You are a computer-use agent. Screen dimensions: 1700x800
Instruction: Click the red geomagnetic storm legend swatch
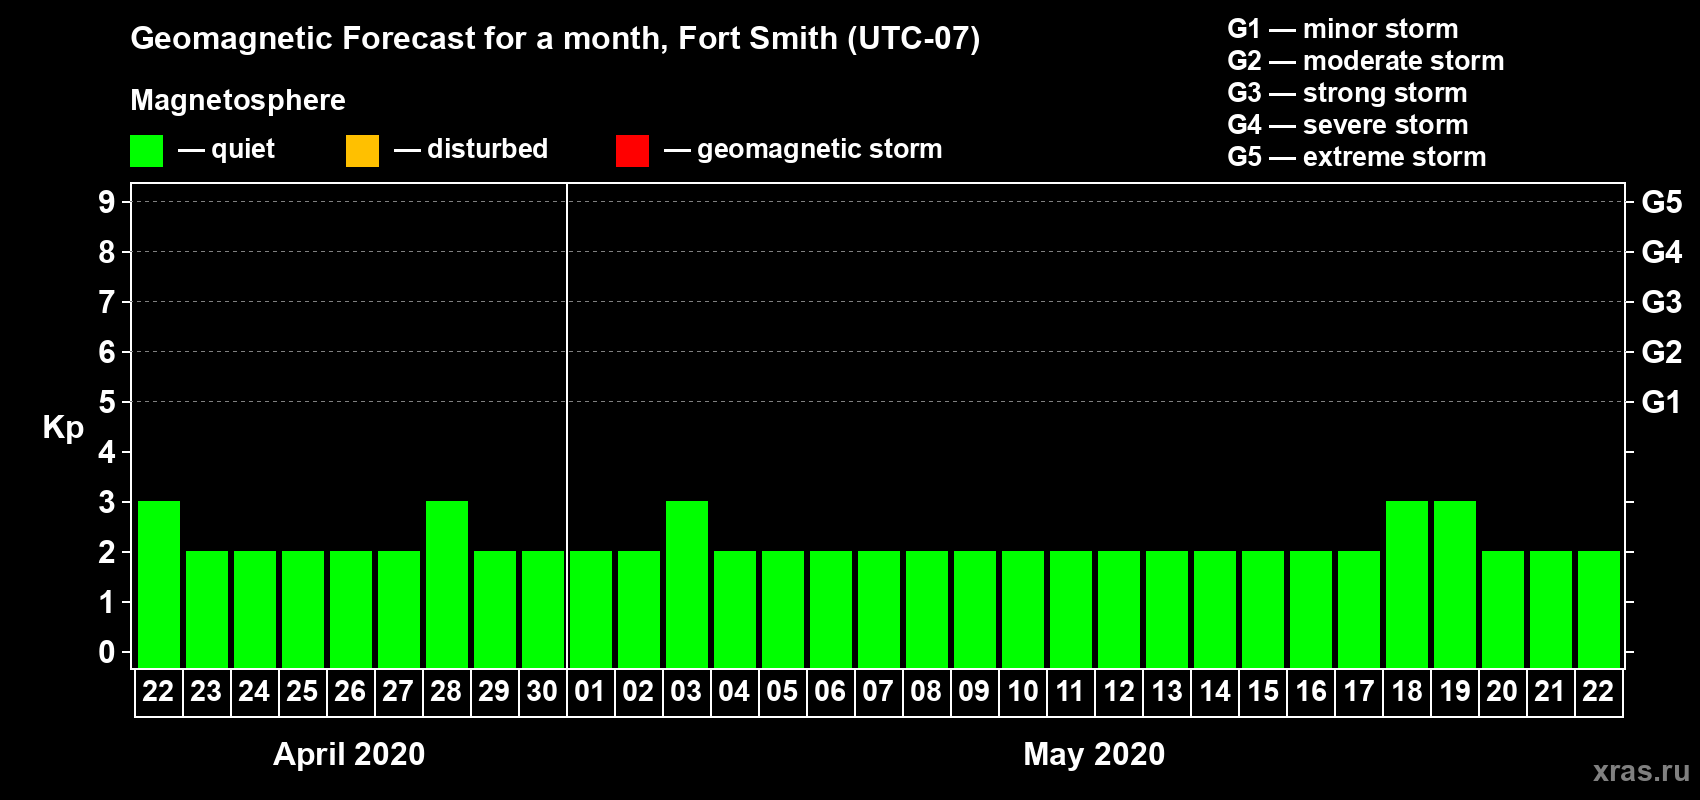632,151
